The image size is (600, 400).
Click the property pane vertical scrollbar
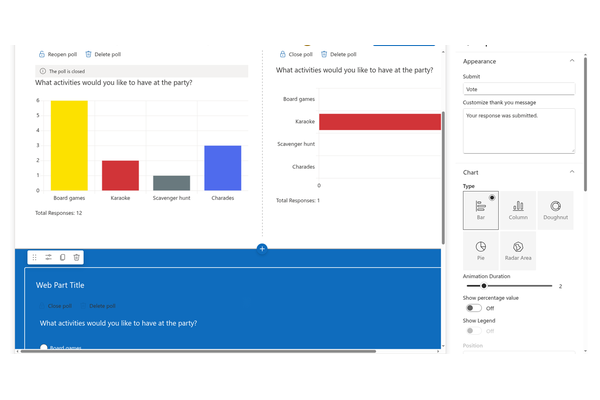tap(585, 123)
